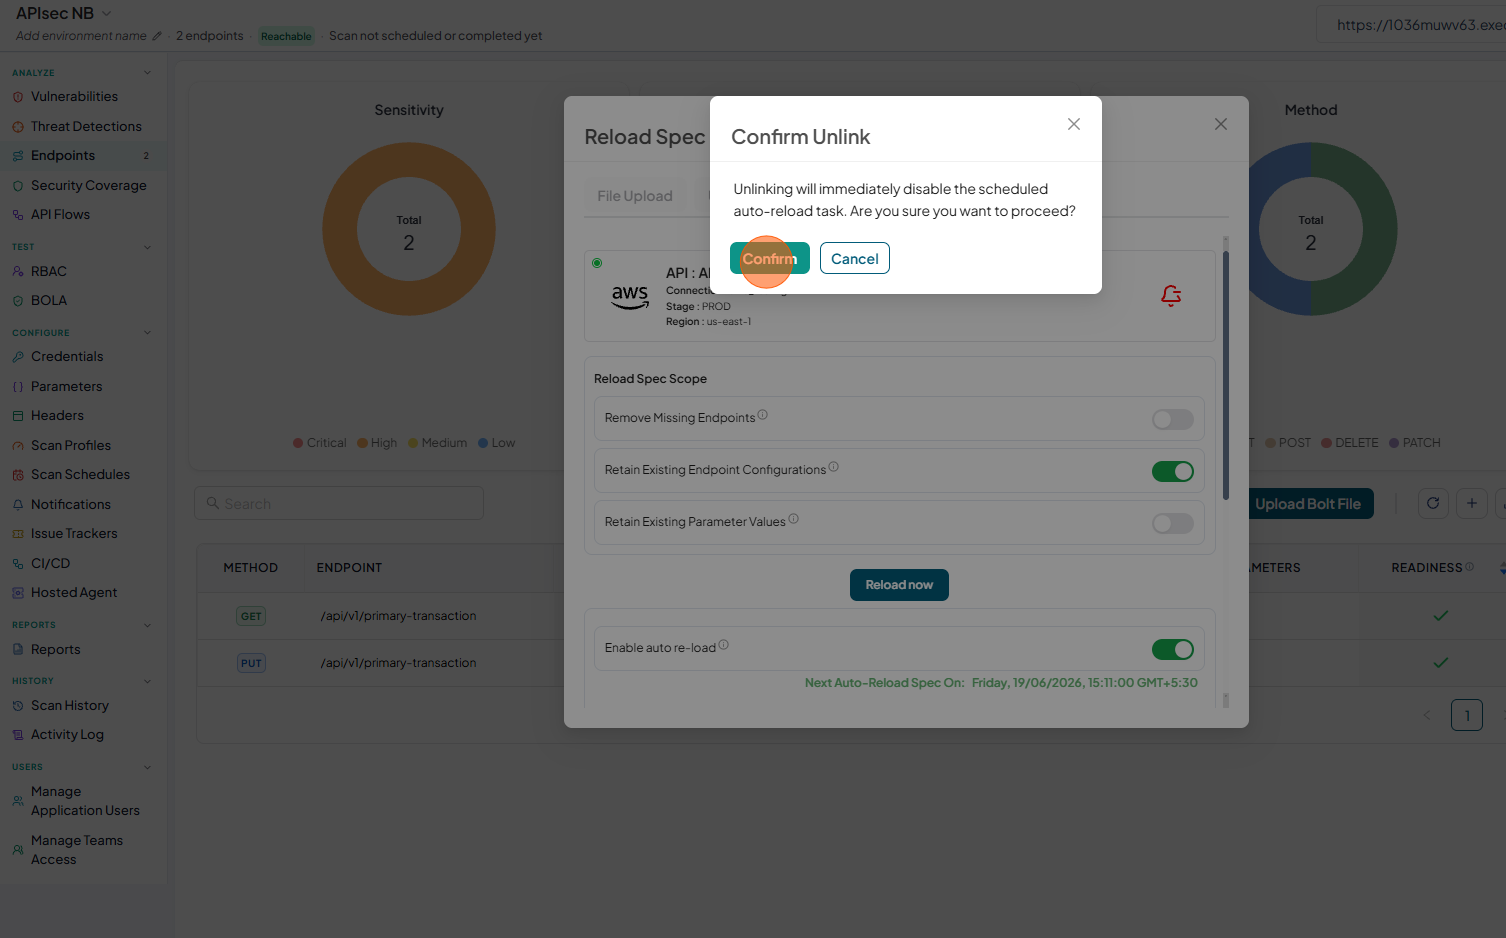Close the Confirm Unlink dialog
This screenshot has width=1506, height=938.
click(x=1074, y=124)
